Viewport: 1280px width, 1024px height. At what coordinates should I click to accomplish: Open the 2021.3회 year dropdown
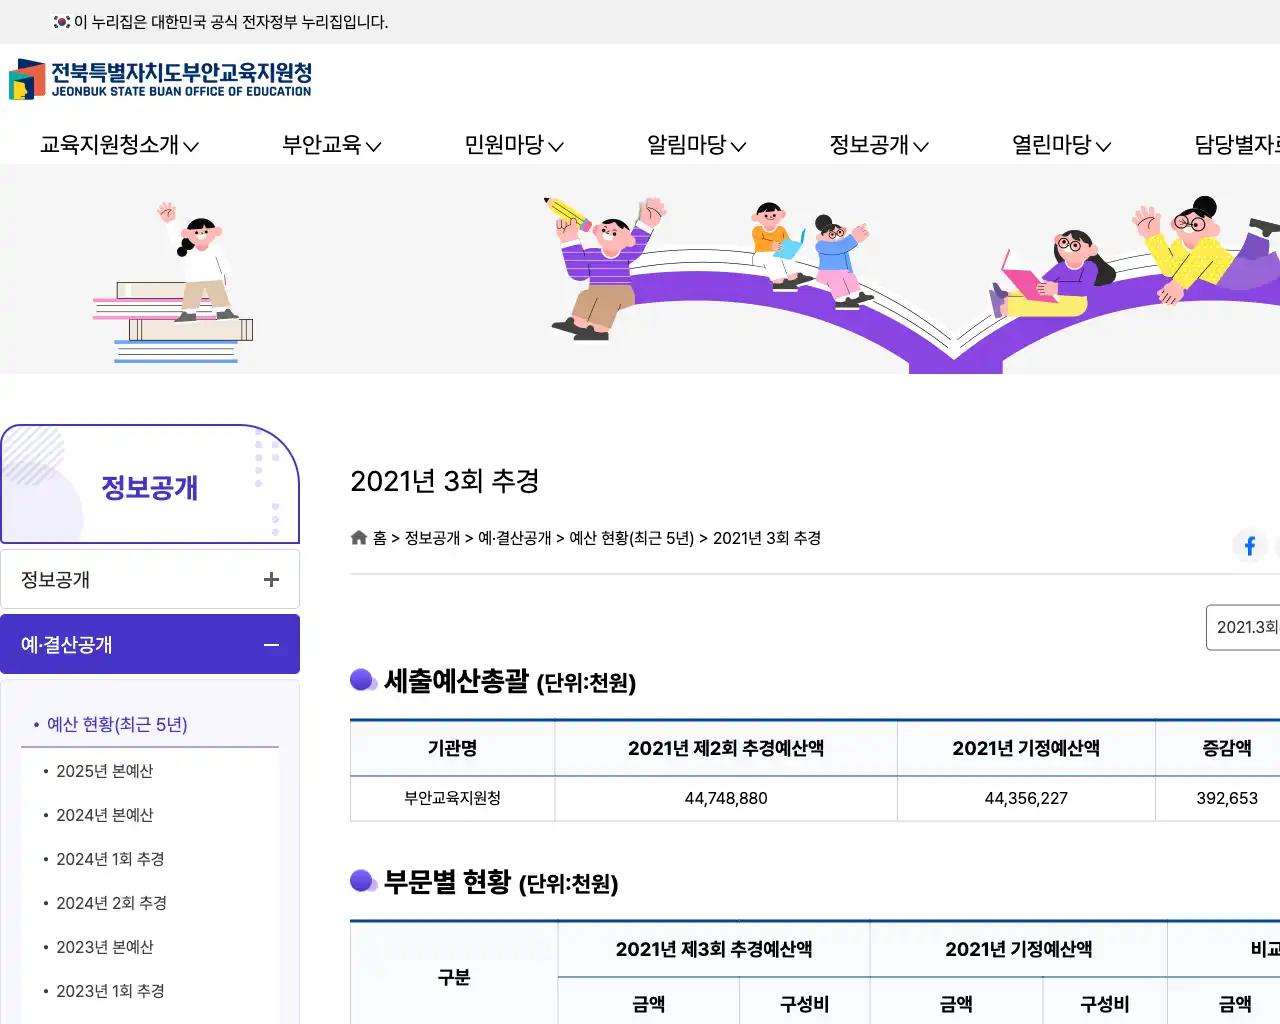click(1243, 627)
